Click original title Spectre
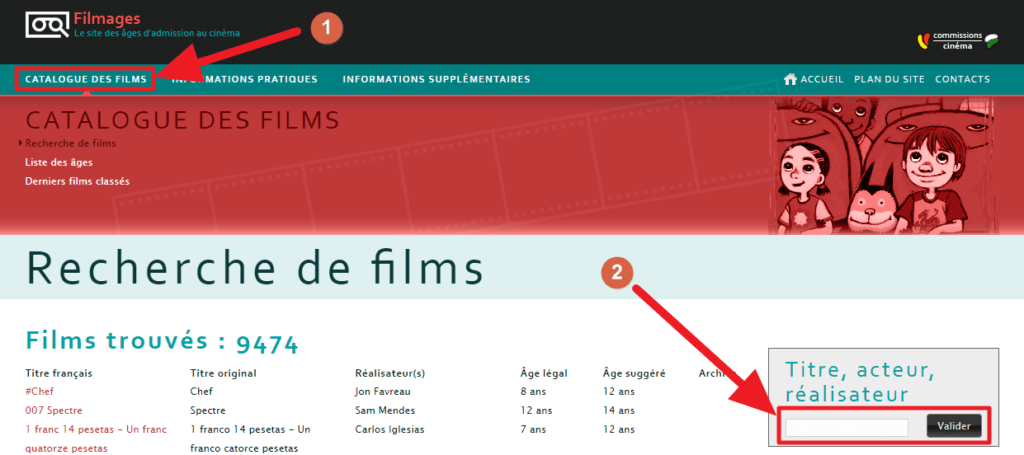Viewport: 1024px width, 455px height. [x=208, y=411]
